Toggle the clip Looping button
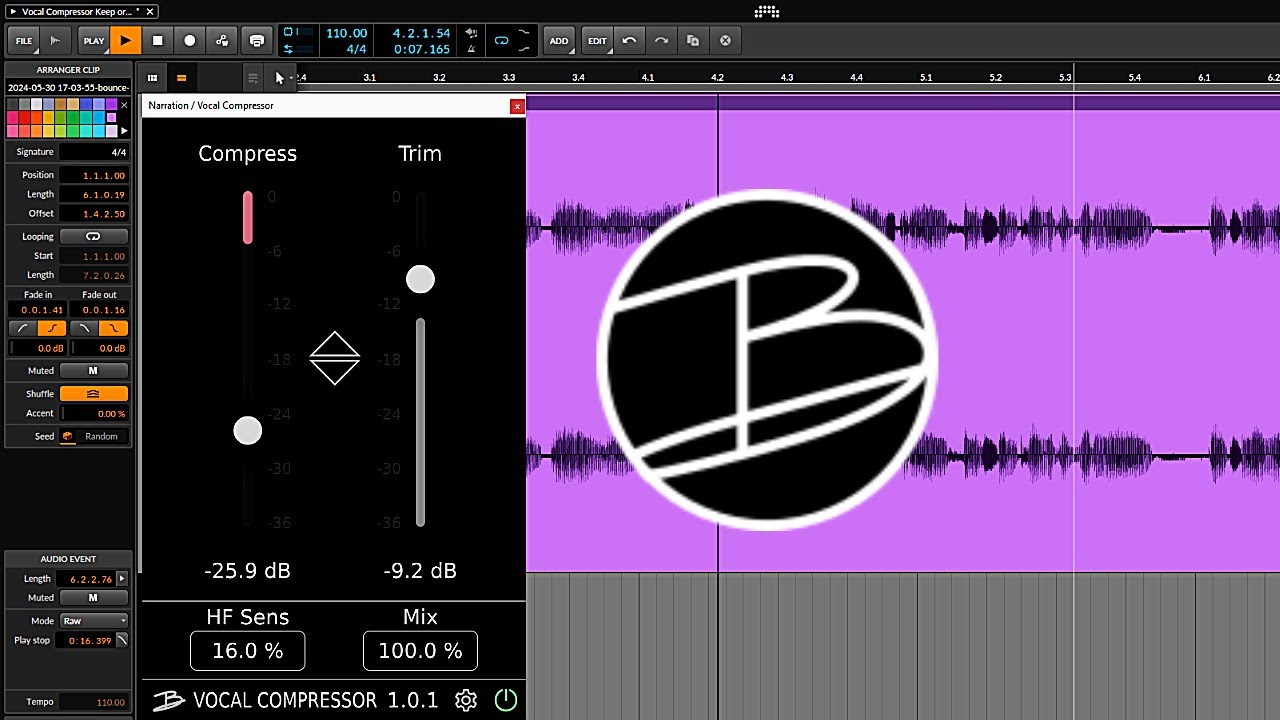 (x=94, y=237)
